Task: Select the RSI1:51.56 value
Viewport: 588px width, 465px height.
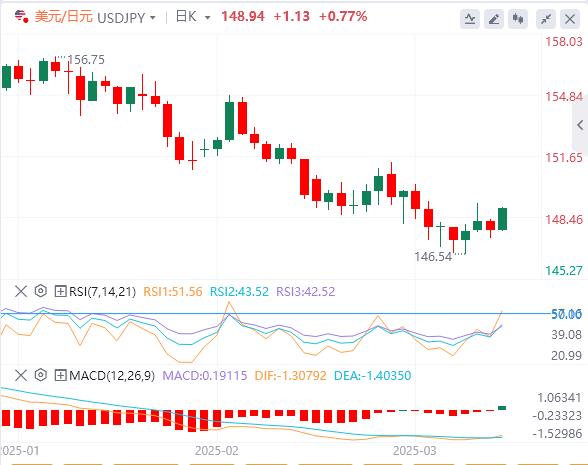Action: (x=173, y=291)
